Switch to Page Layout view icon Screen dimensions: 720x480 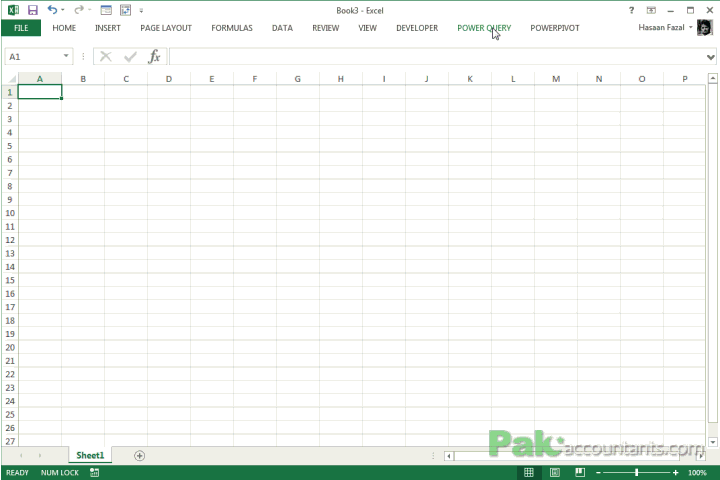coord(555,472)
